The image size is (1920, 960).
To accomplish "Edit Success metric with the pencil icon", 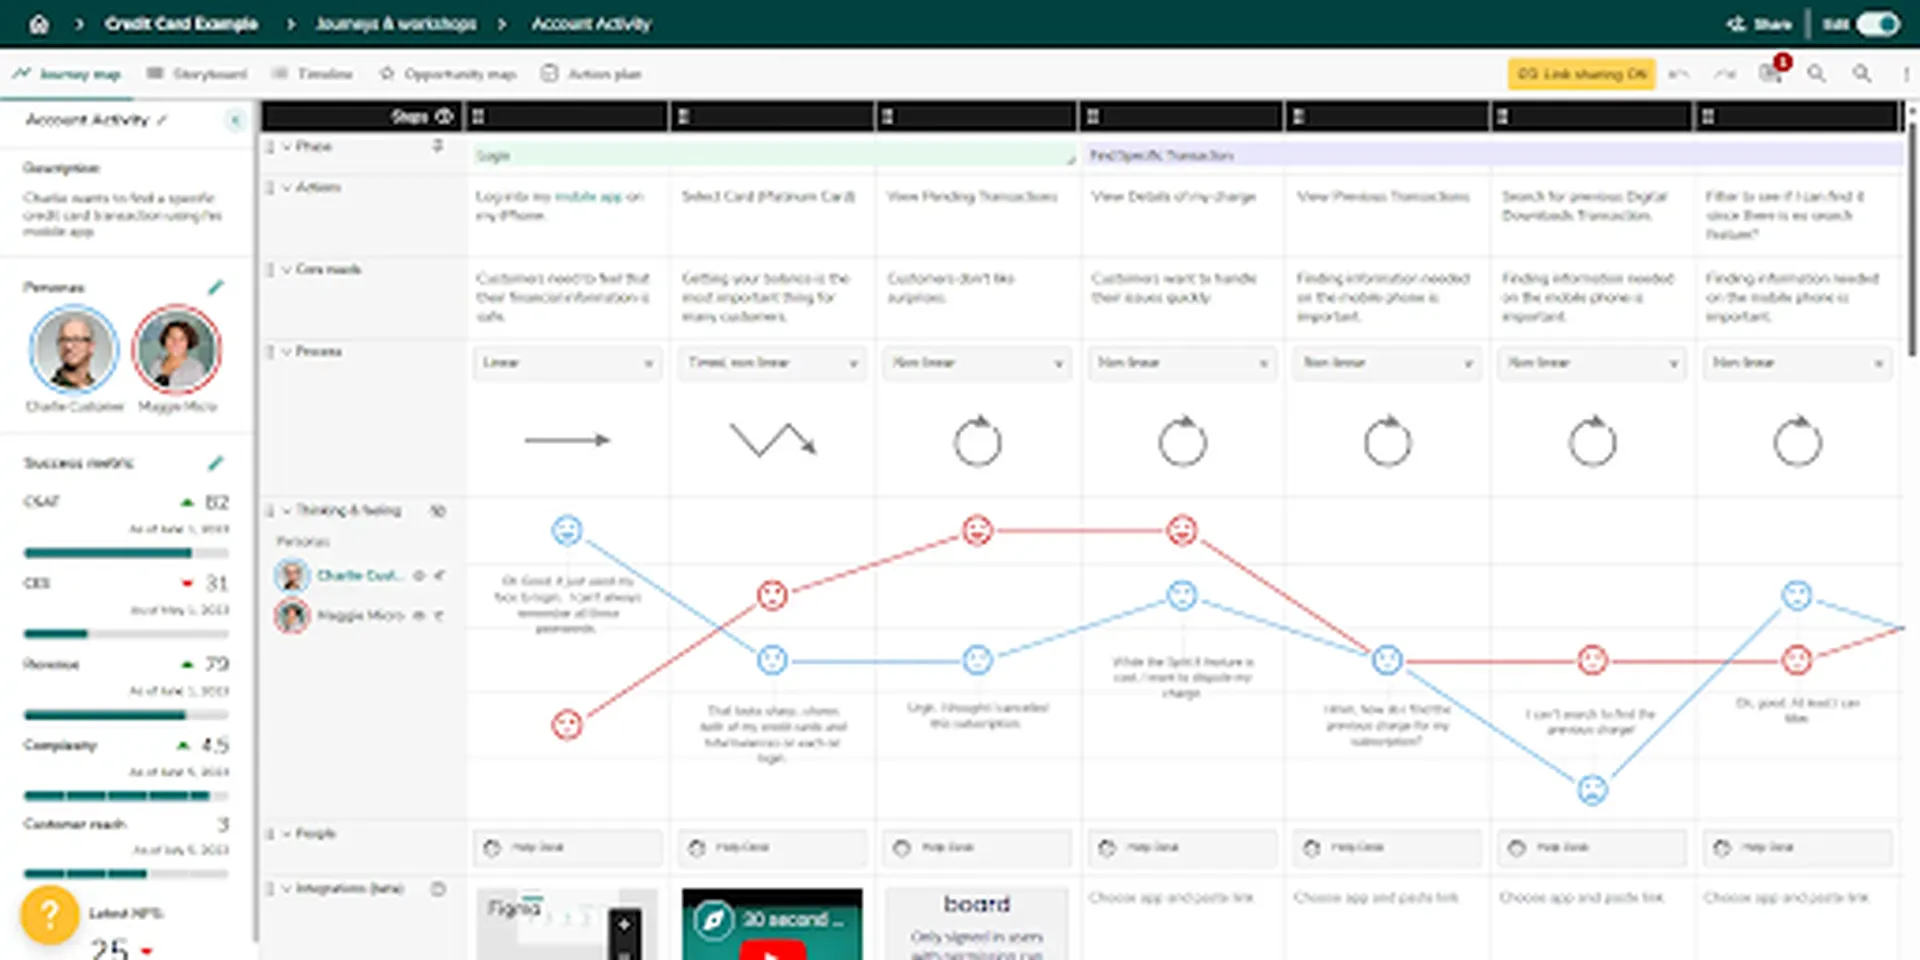I will point(216,463).
